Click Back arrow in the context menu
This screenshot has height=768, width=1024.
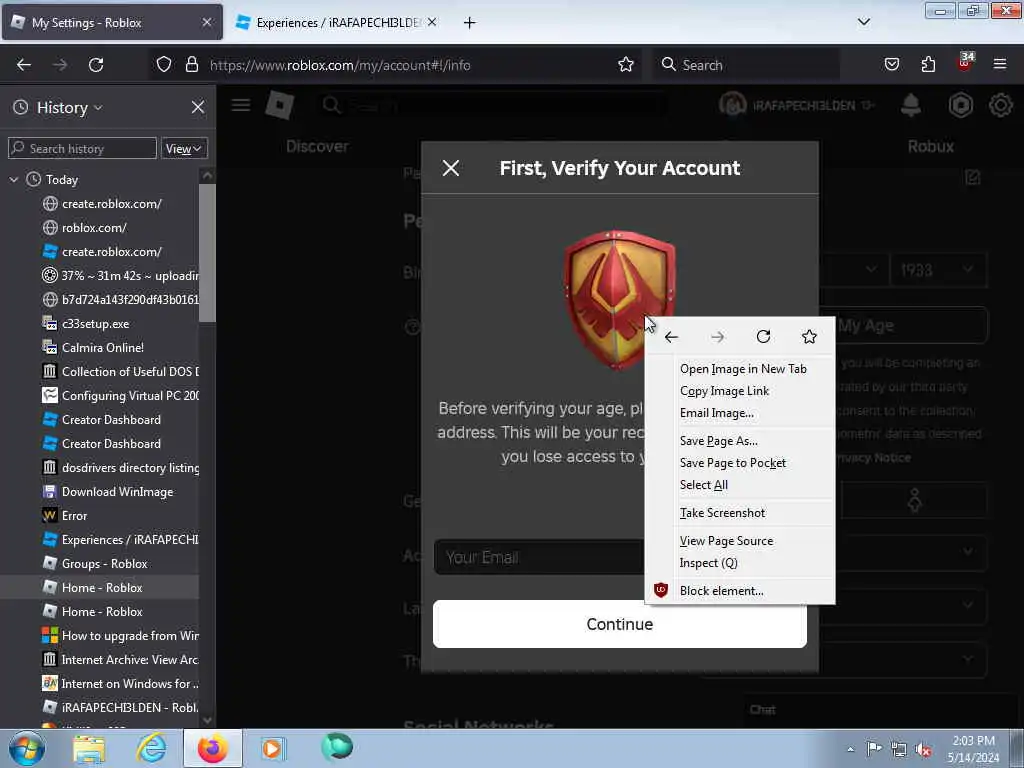click(671, 337)
